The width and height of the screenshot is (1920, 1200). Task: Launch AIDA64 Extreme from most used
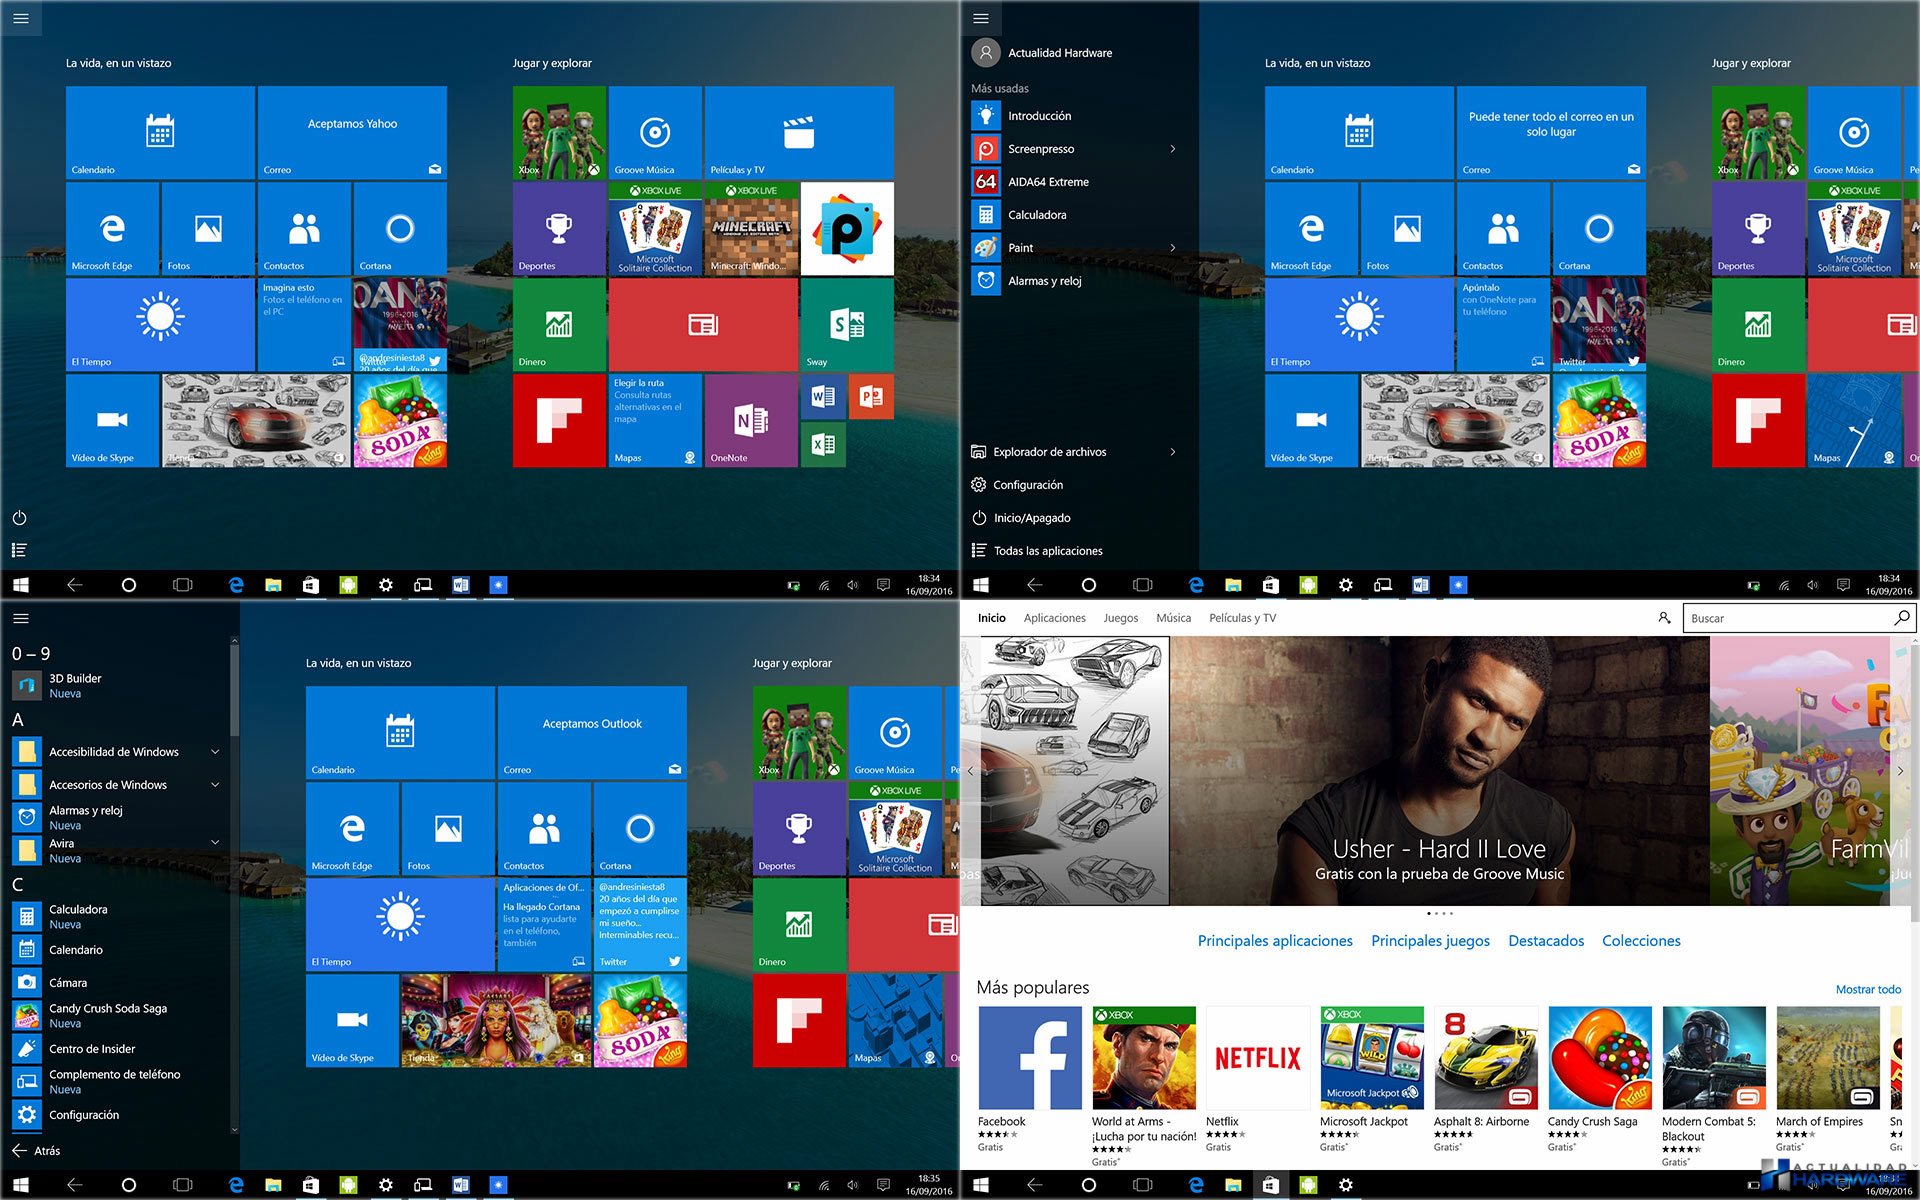(x=1047, y=182)
